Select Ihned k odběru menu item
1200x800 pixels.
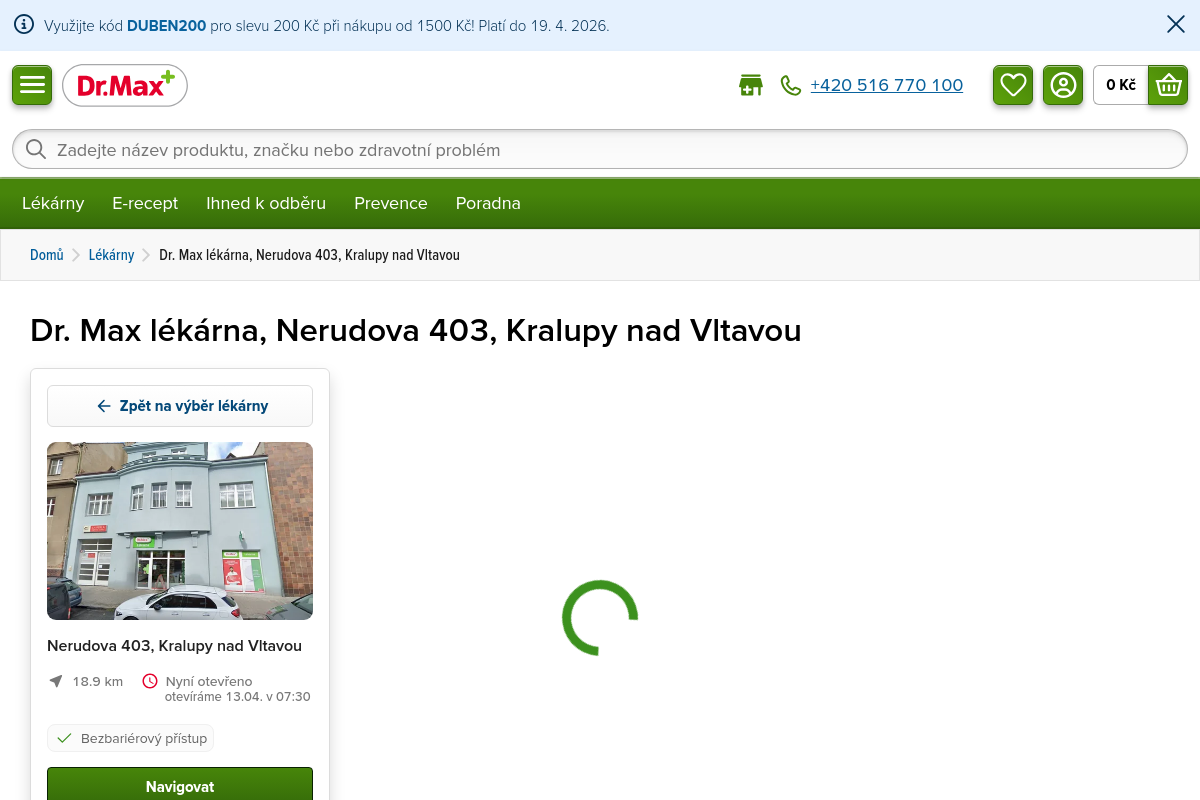point(266,203)
